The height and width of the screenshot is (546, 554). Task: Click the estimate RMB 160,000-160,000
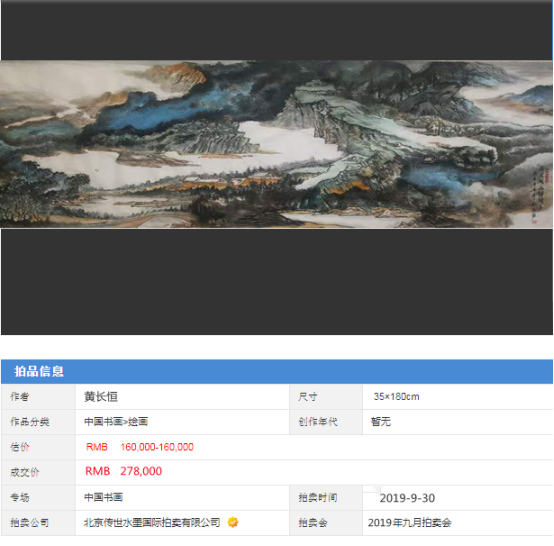(x=140, y=447)
